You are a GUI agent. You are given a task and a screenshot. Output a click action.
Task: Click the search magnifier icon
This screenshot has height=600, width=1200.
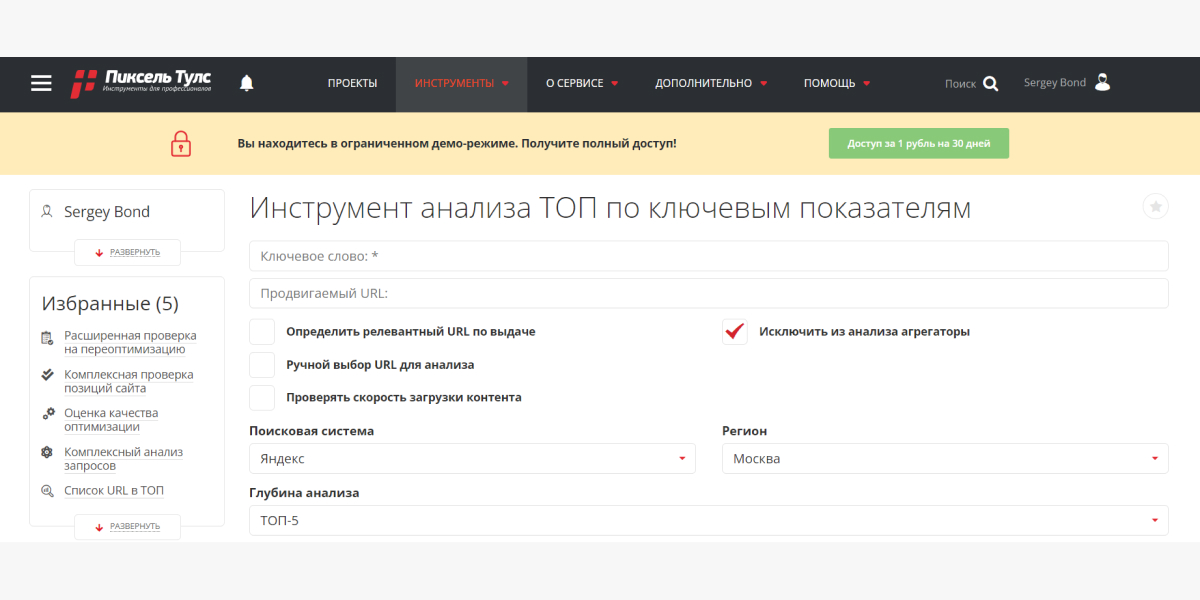click(990, 83)
